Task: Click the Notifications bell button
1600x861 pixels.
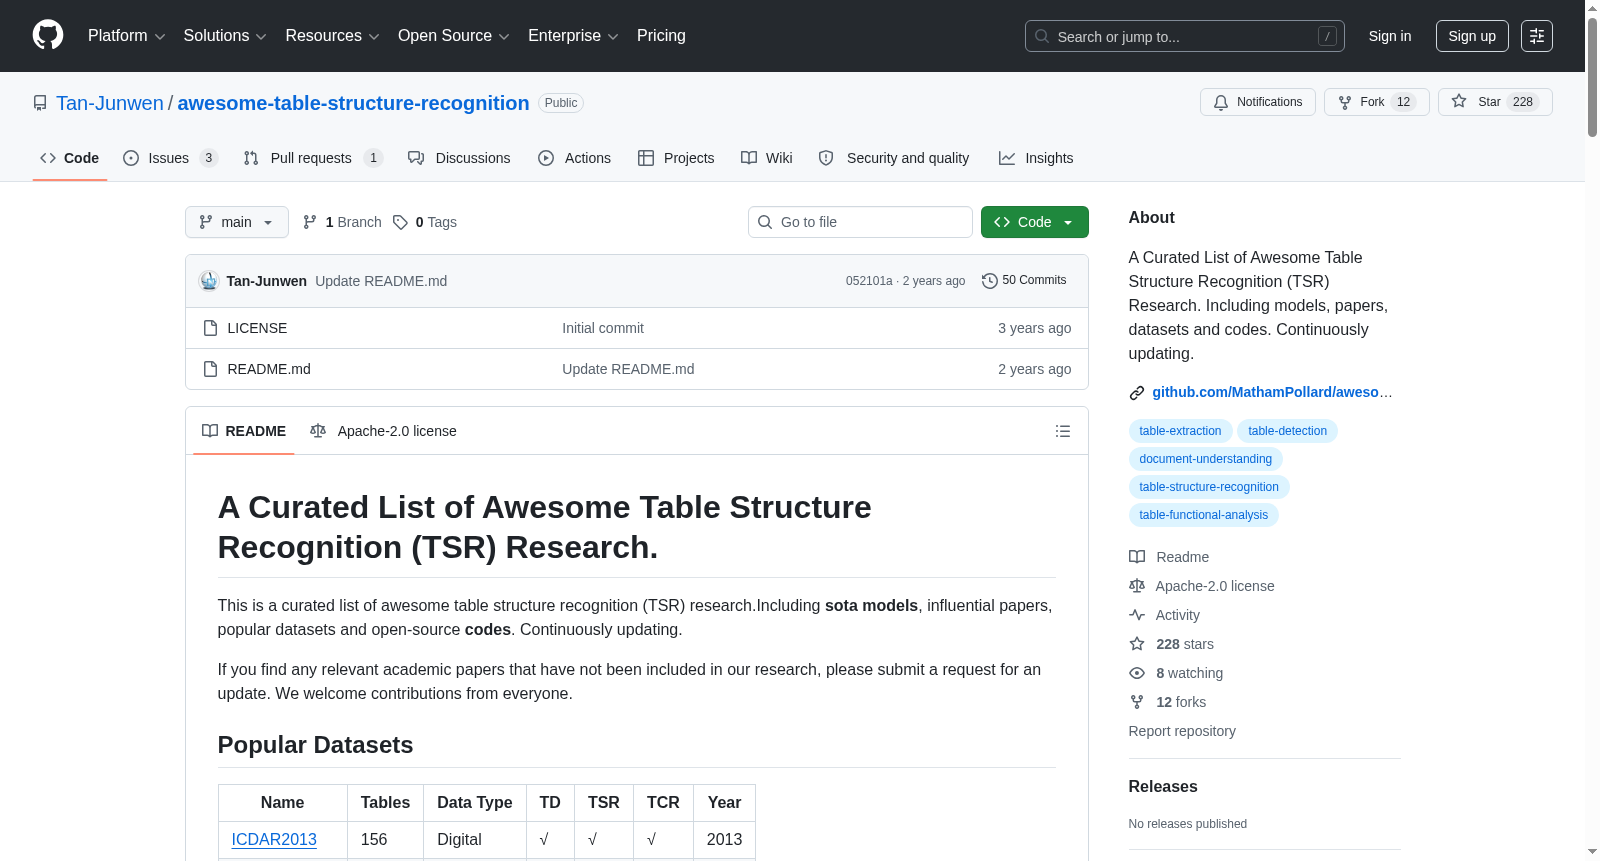Action: (1257, 102)
